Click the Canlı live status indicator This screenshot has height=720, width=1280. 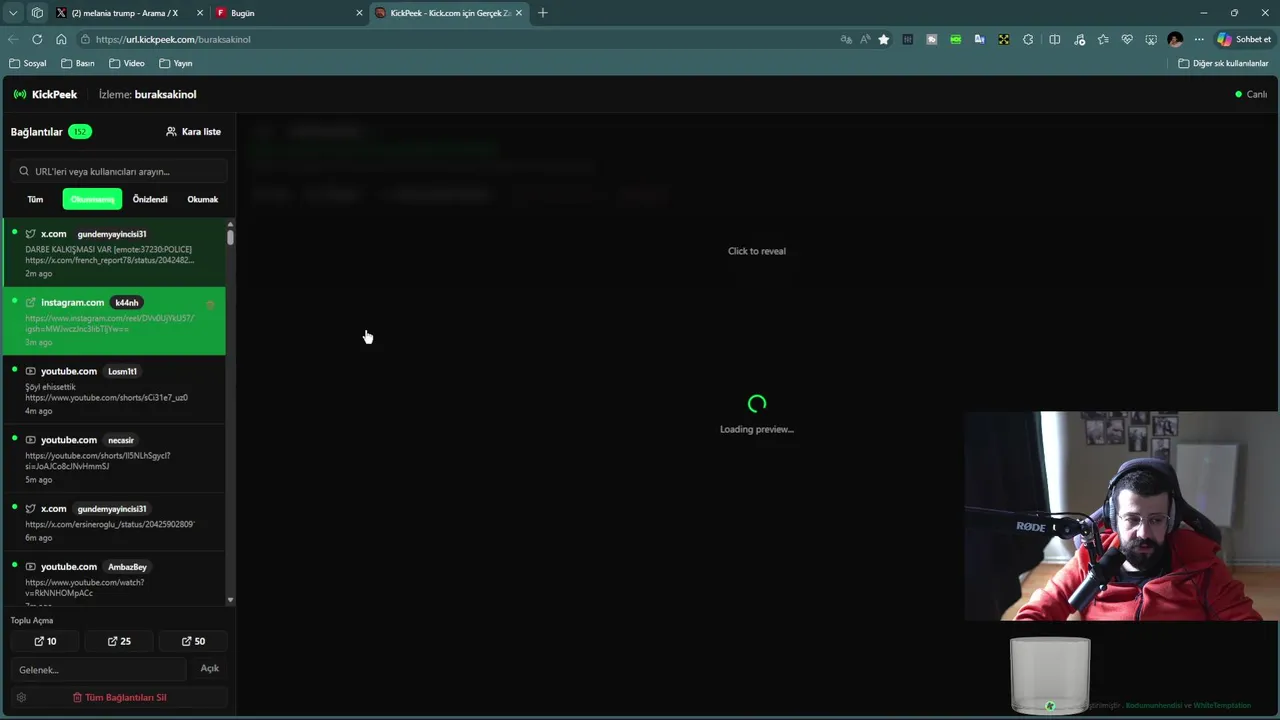(x=1251, y=94)
